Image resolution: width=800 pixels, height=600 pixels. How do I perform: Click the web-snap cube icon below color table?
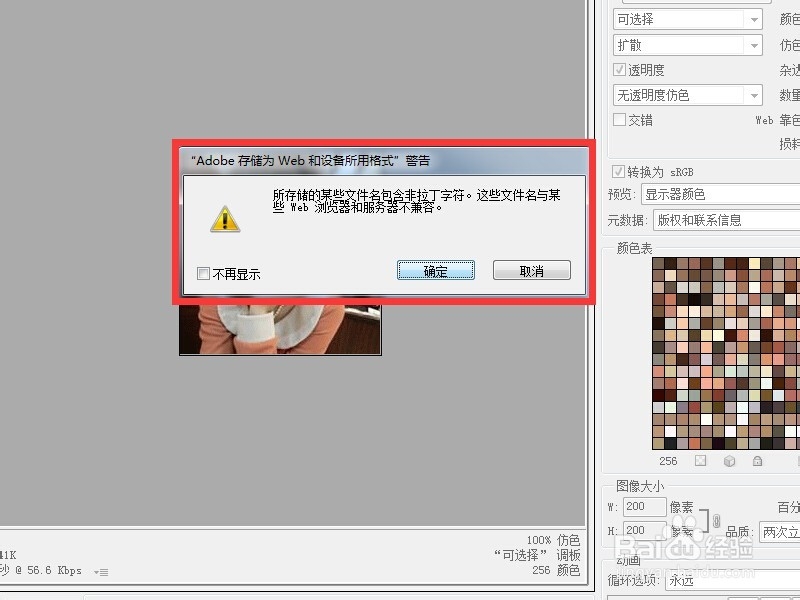(729, 461)
